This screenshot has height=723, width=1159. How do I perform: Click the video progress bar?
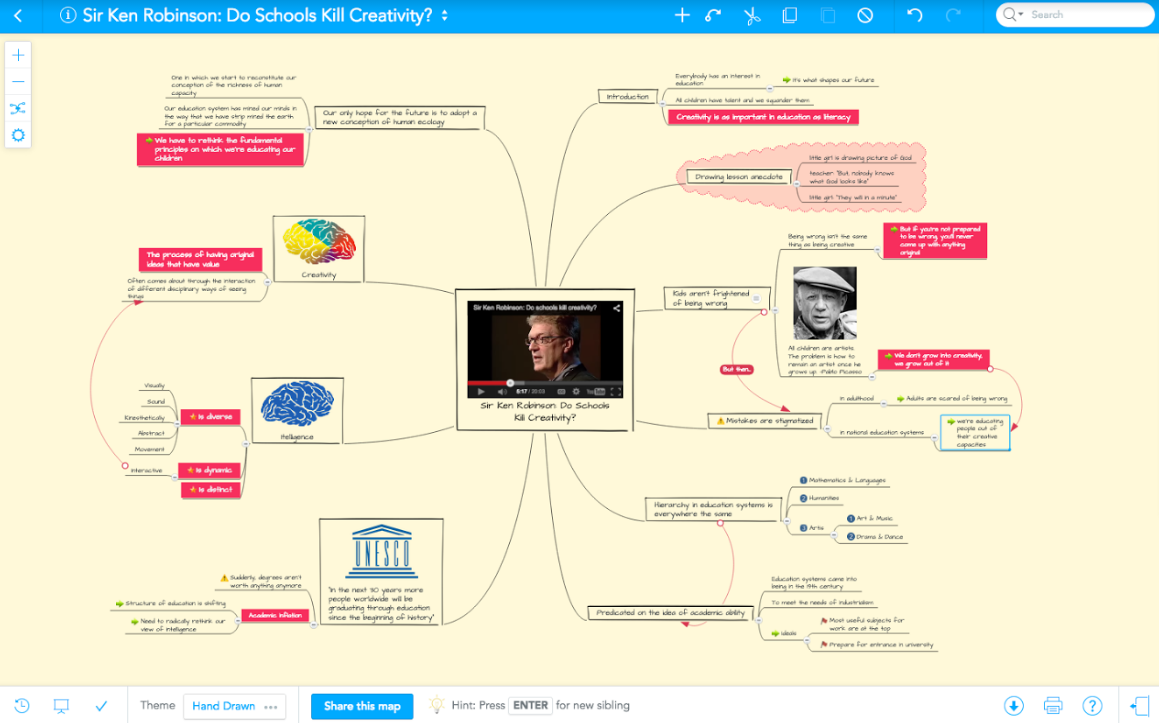(x=545, y=383)
